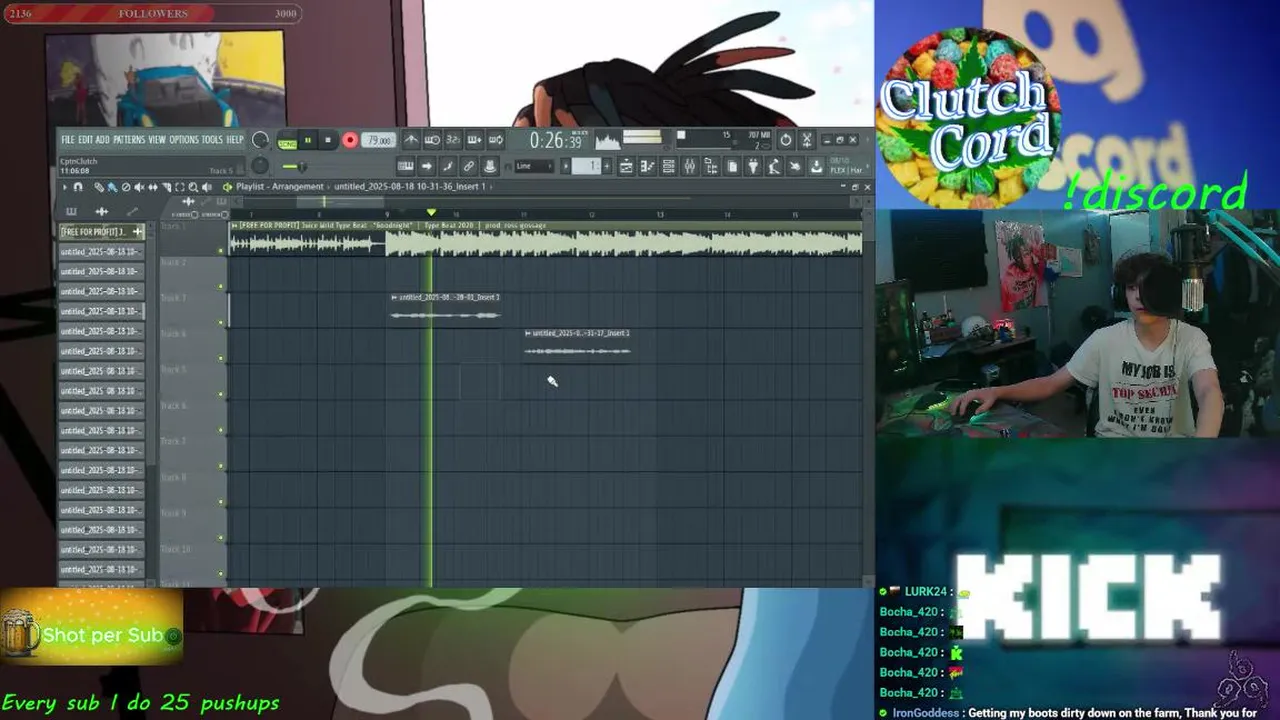Open the OPTIONS menu
The height and width of the screenshot is (720, 1280).
[185, 139]
